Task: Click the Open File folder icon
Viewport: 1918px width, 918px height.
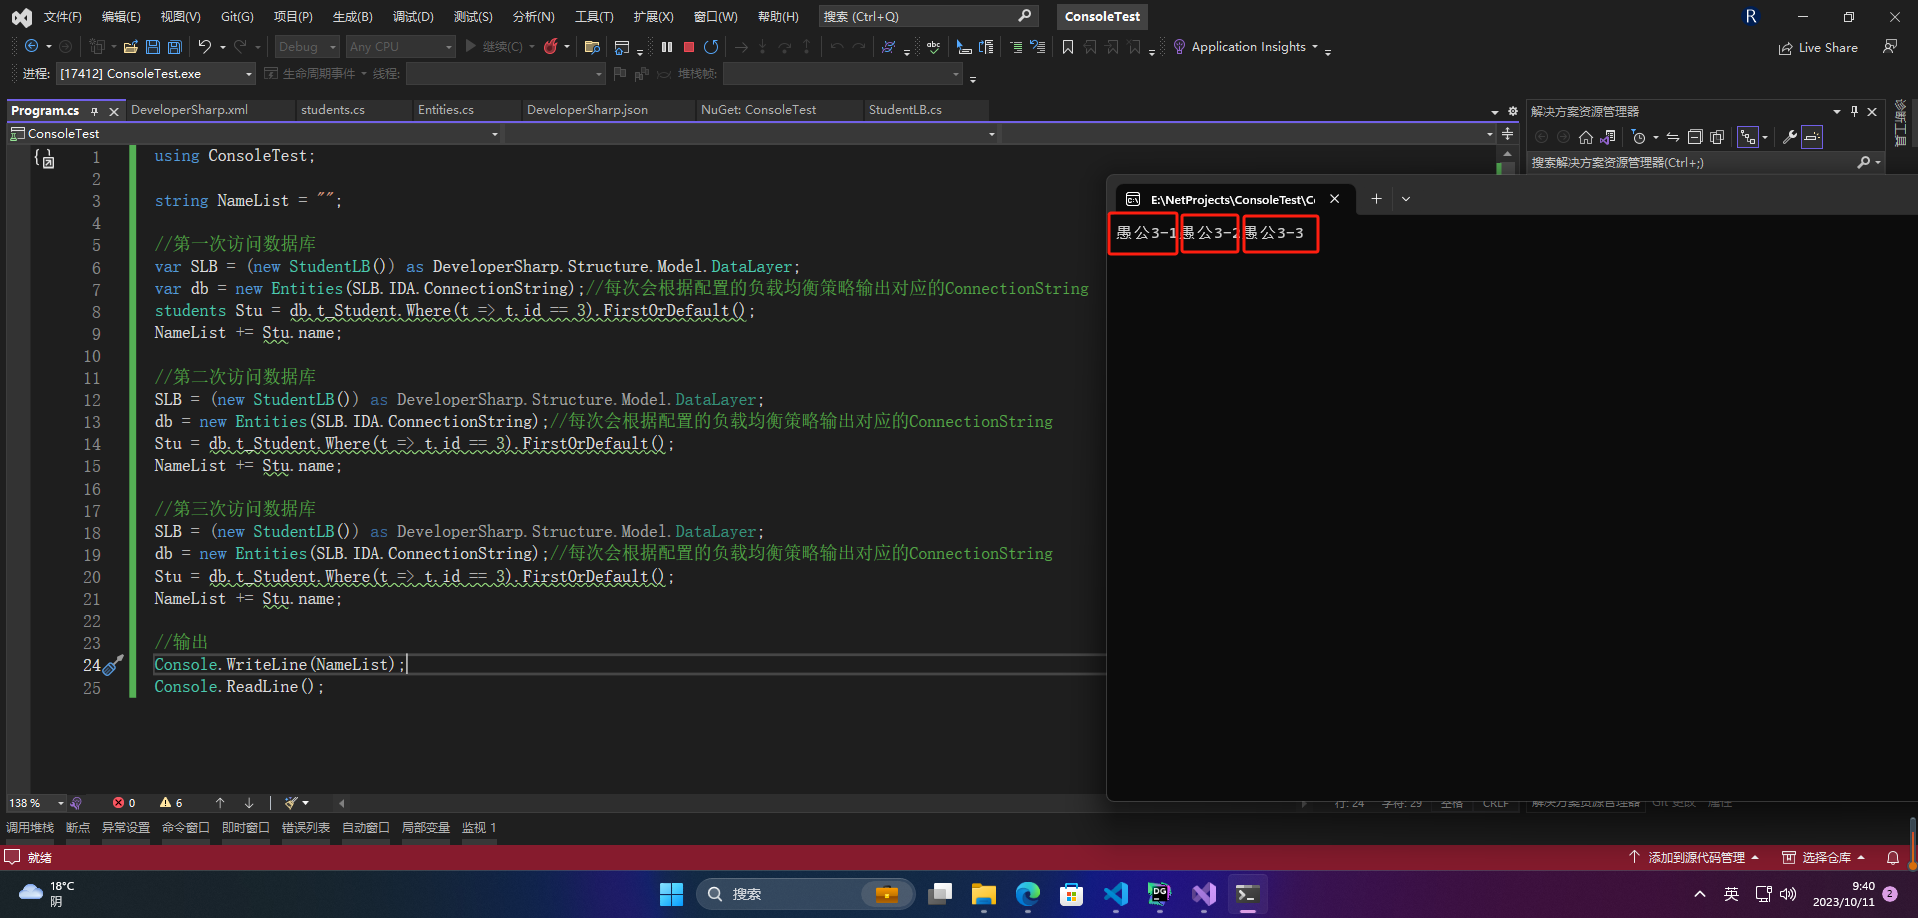Action: (130, 47)
